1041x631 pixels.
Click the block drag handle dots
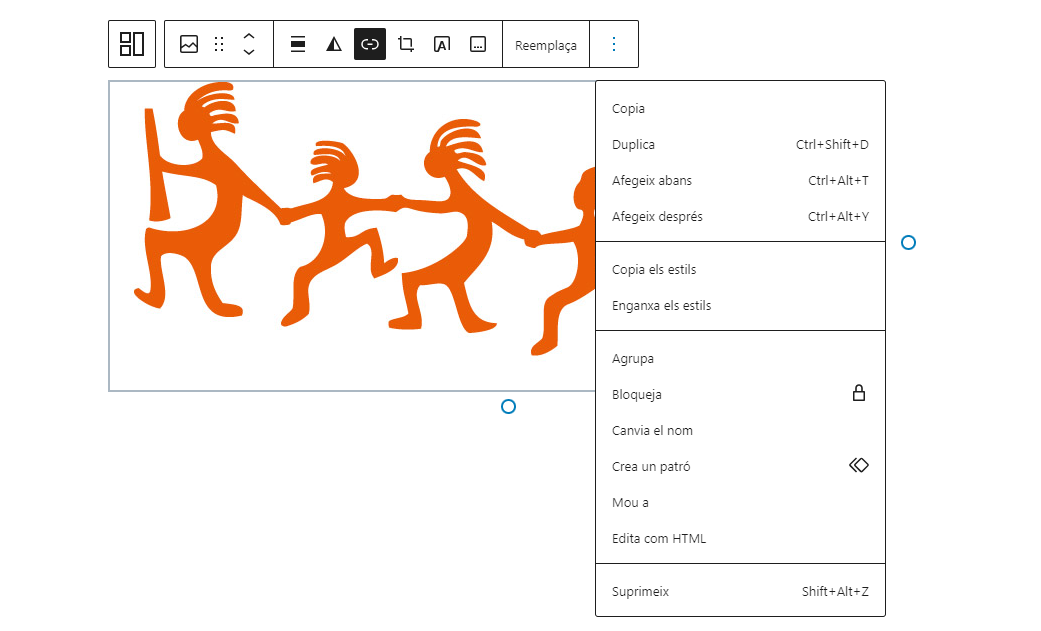[219, 44]
